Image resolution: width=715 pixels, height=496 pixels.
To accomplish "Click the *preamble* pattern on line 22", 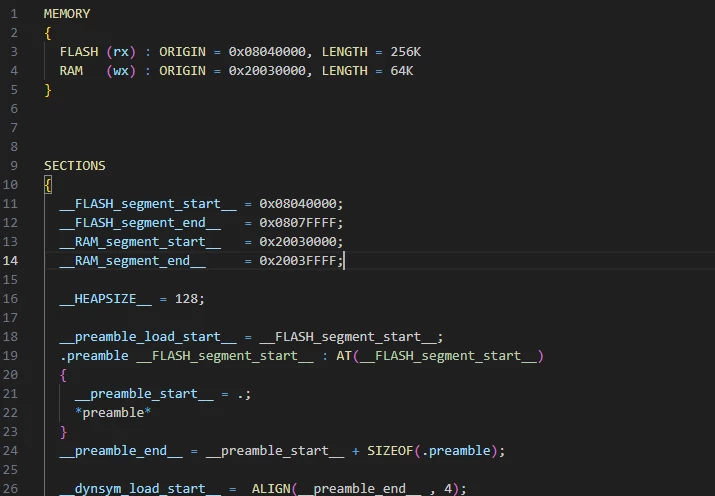I will click(113, 413).
